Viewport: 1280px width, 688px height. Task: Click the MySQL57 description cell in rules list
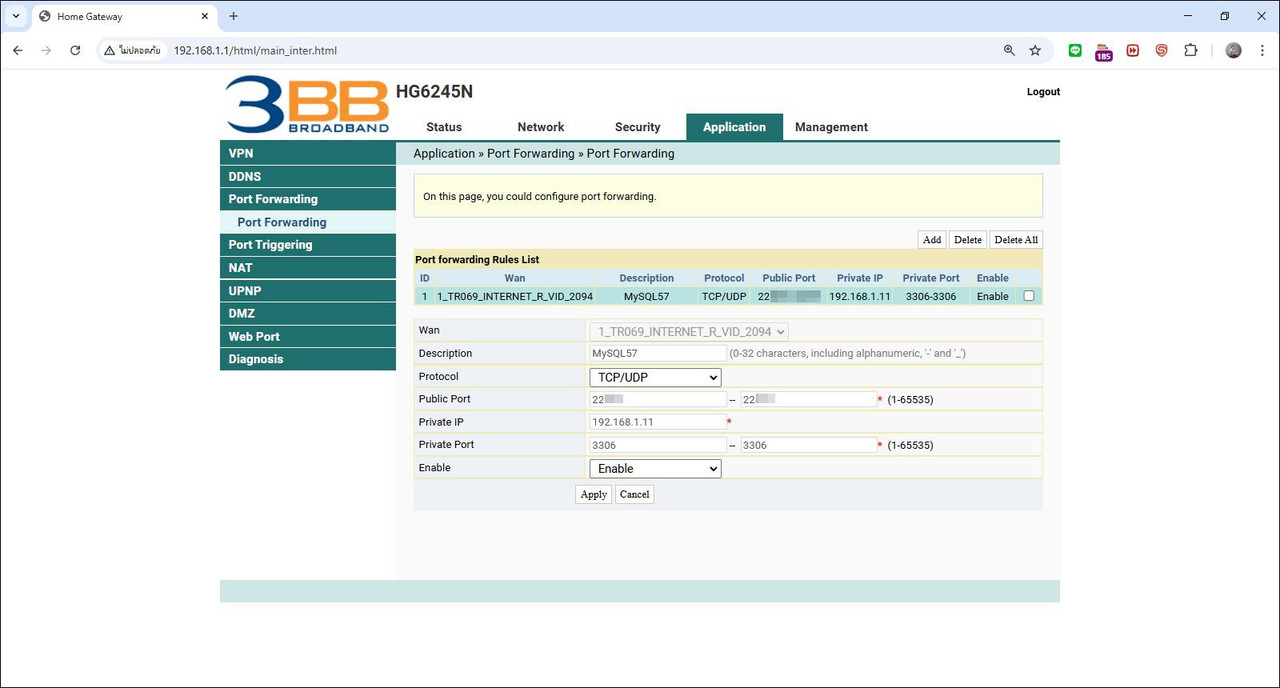[x=646, y=296]
